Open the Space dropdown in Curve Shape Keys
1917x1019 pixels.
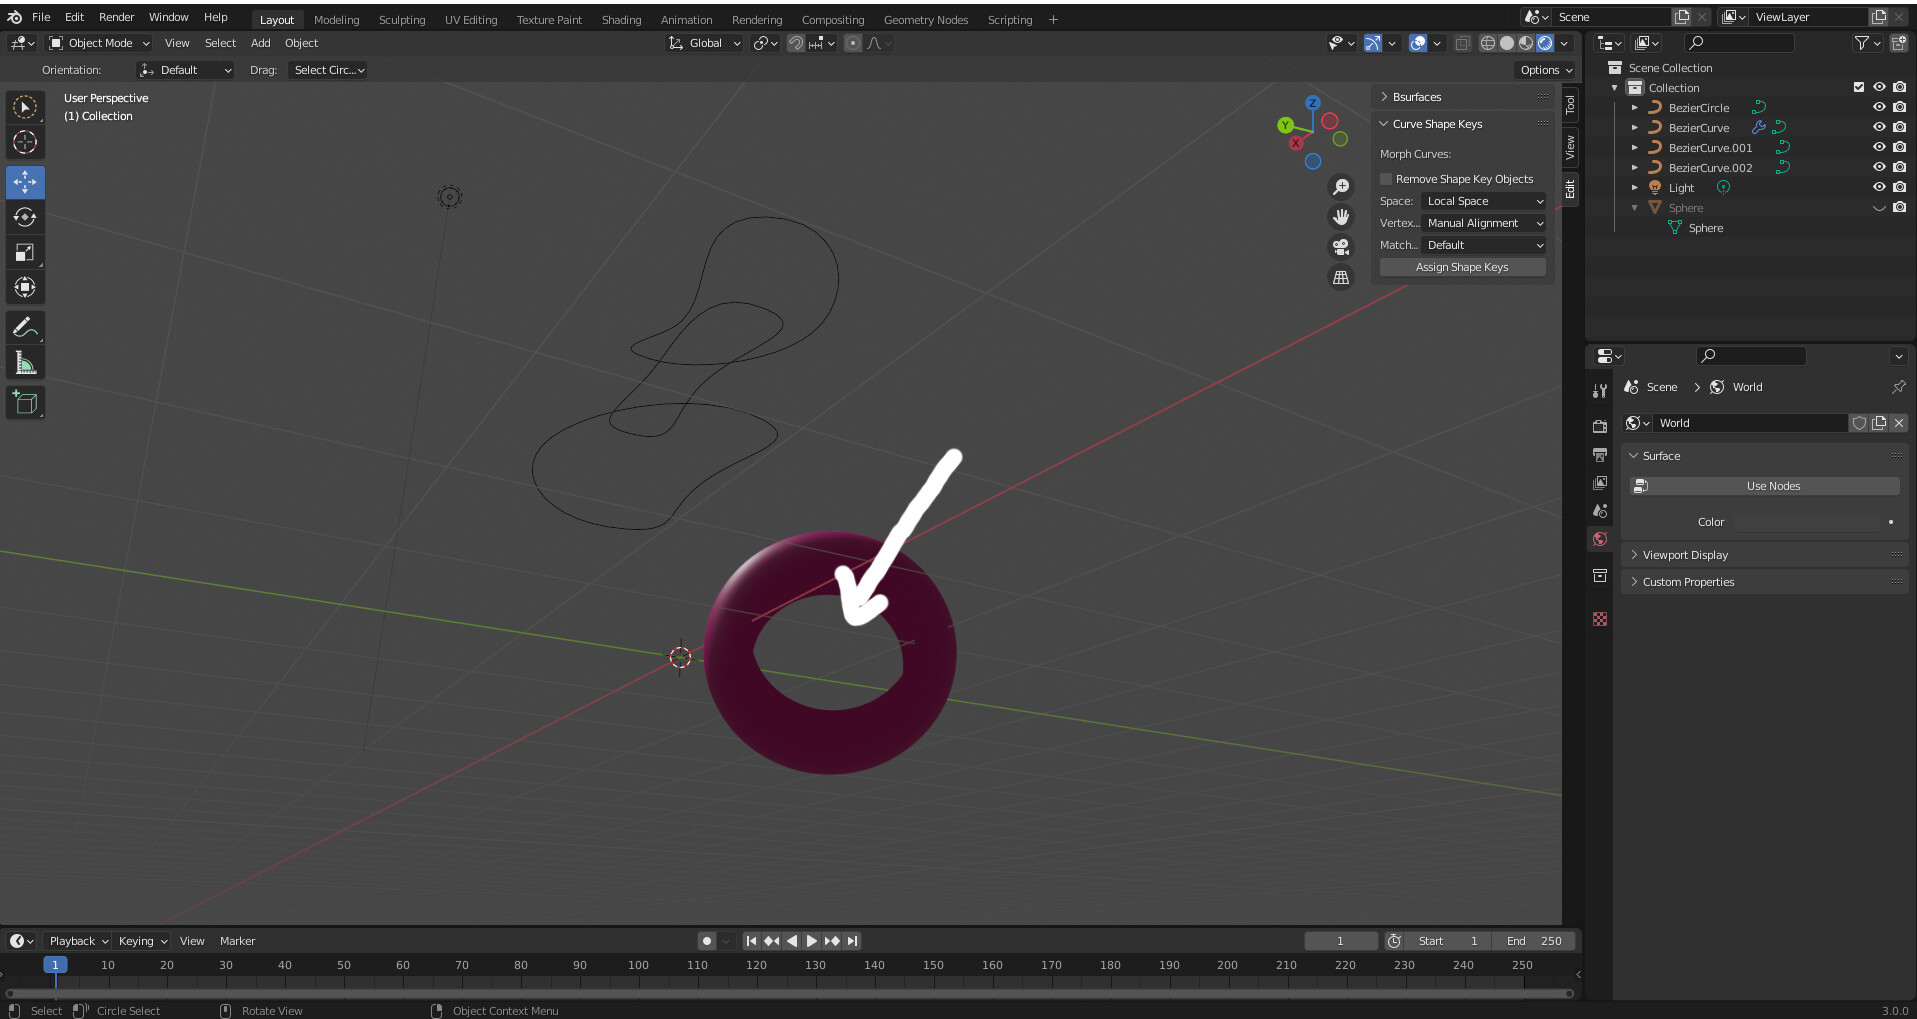(x=1484, y=201)
